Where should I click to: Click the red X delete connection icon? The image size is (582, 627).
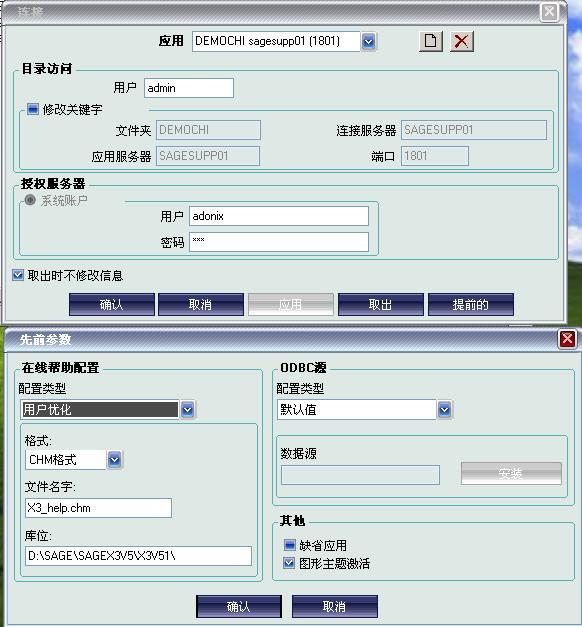[462, 41]
